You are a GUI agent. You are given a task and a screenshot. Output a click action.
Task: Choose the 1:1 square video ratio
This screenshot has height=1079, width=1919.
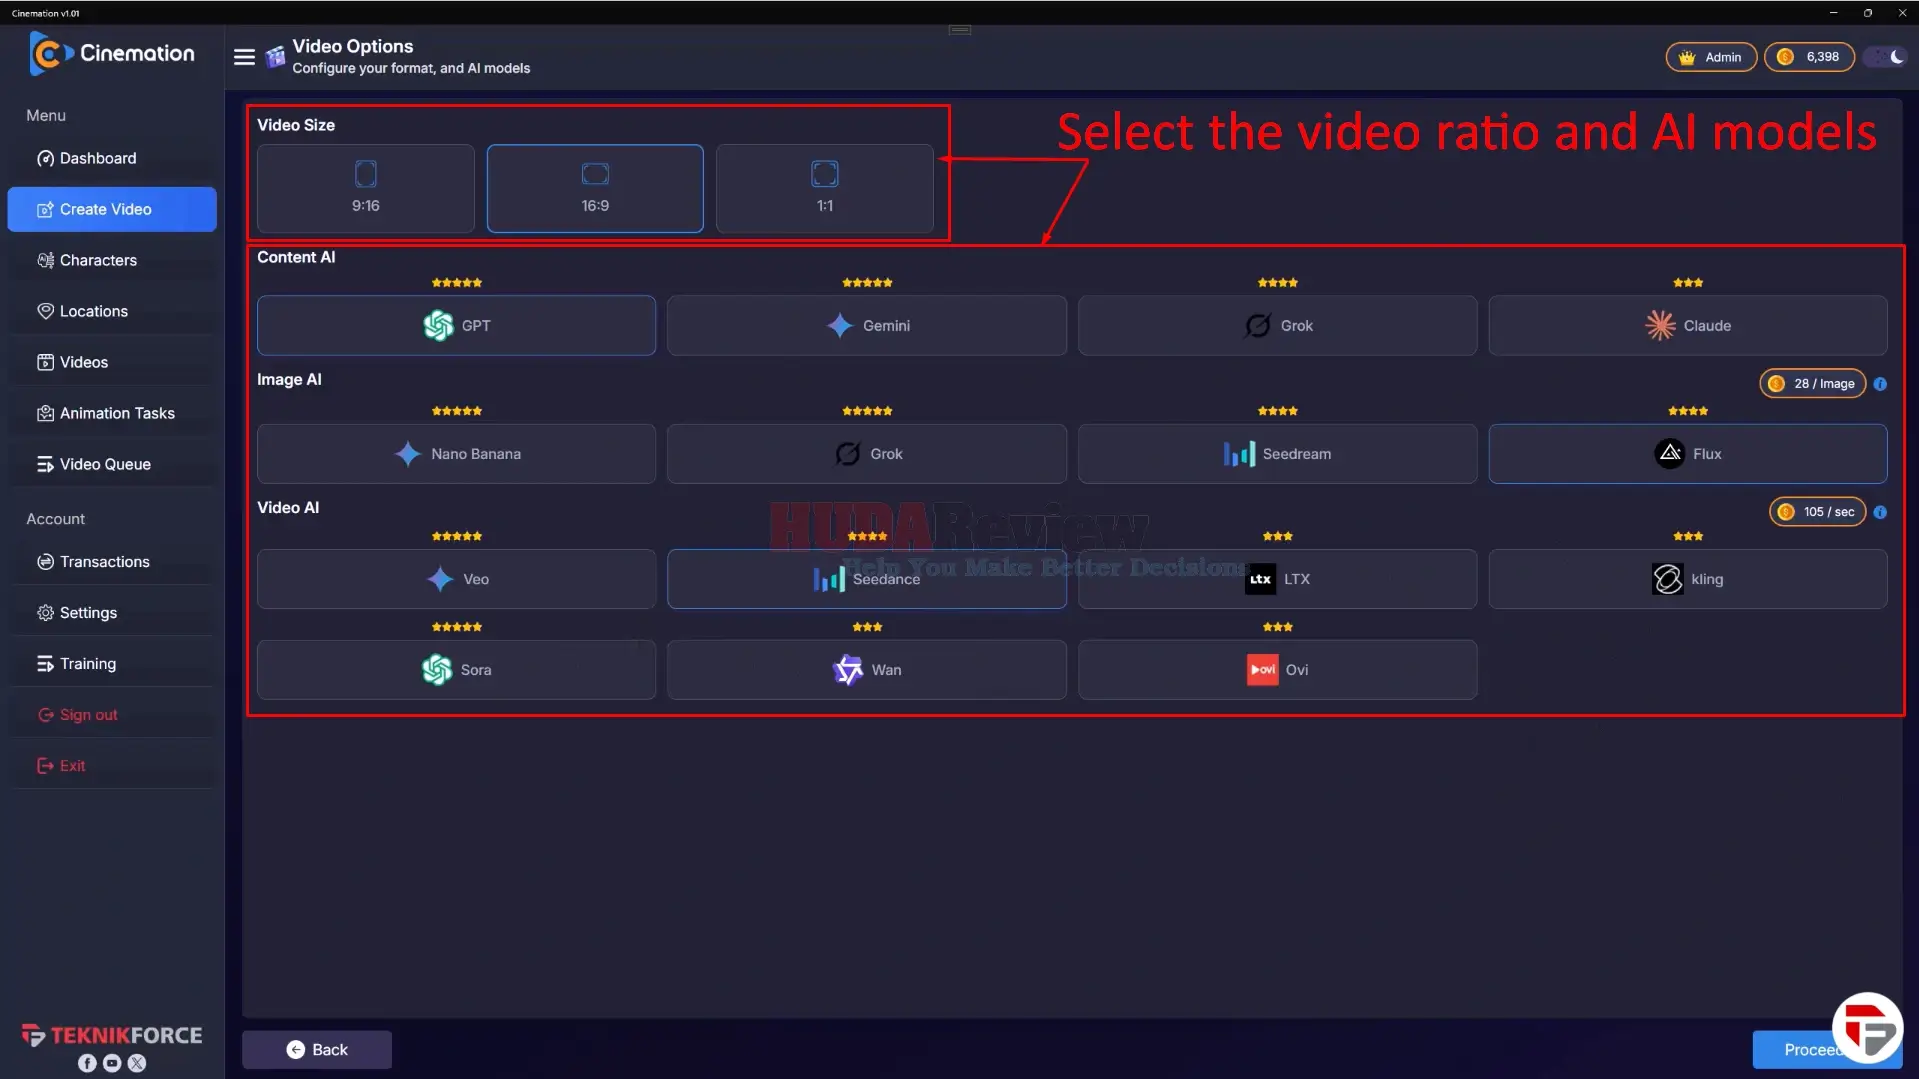tap(825, 188)
